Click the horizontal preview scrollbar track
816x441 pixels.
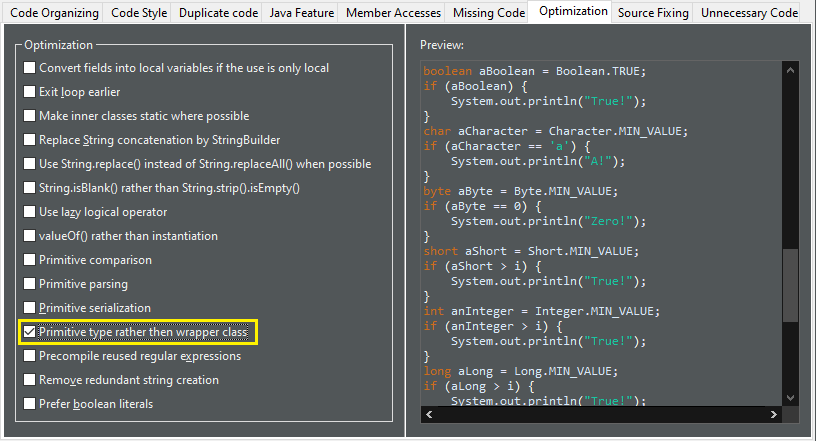[601, 414]
